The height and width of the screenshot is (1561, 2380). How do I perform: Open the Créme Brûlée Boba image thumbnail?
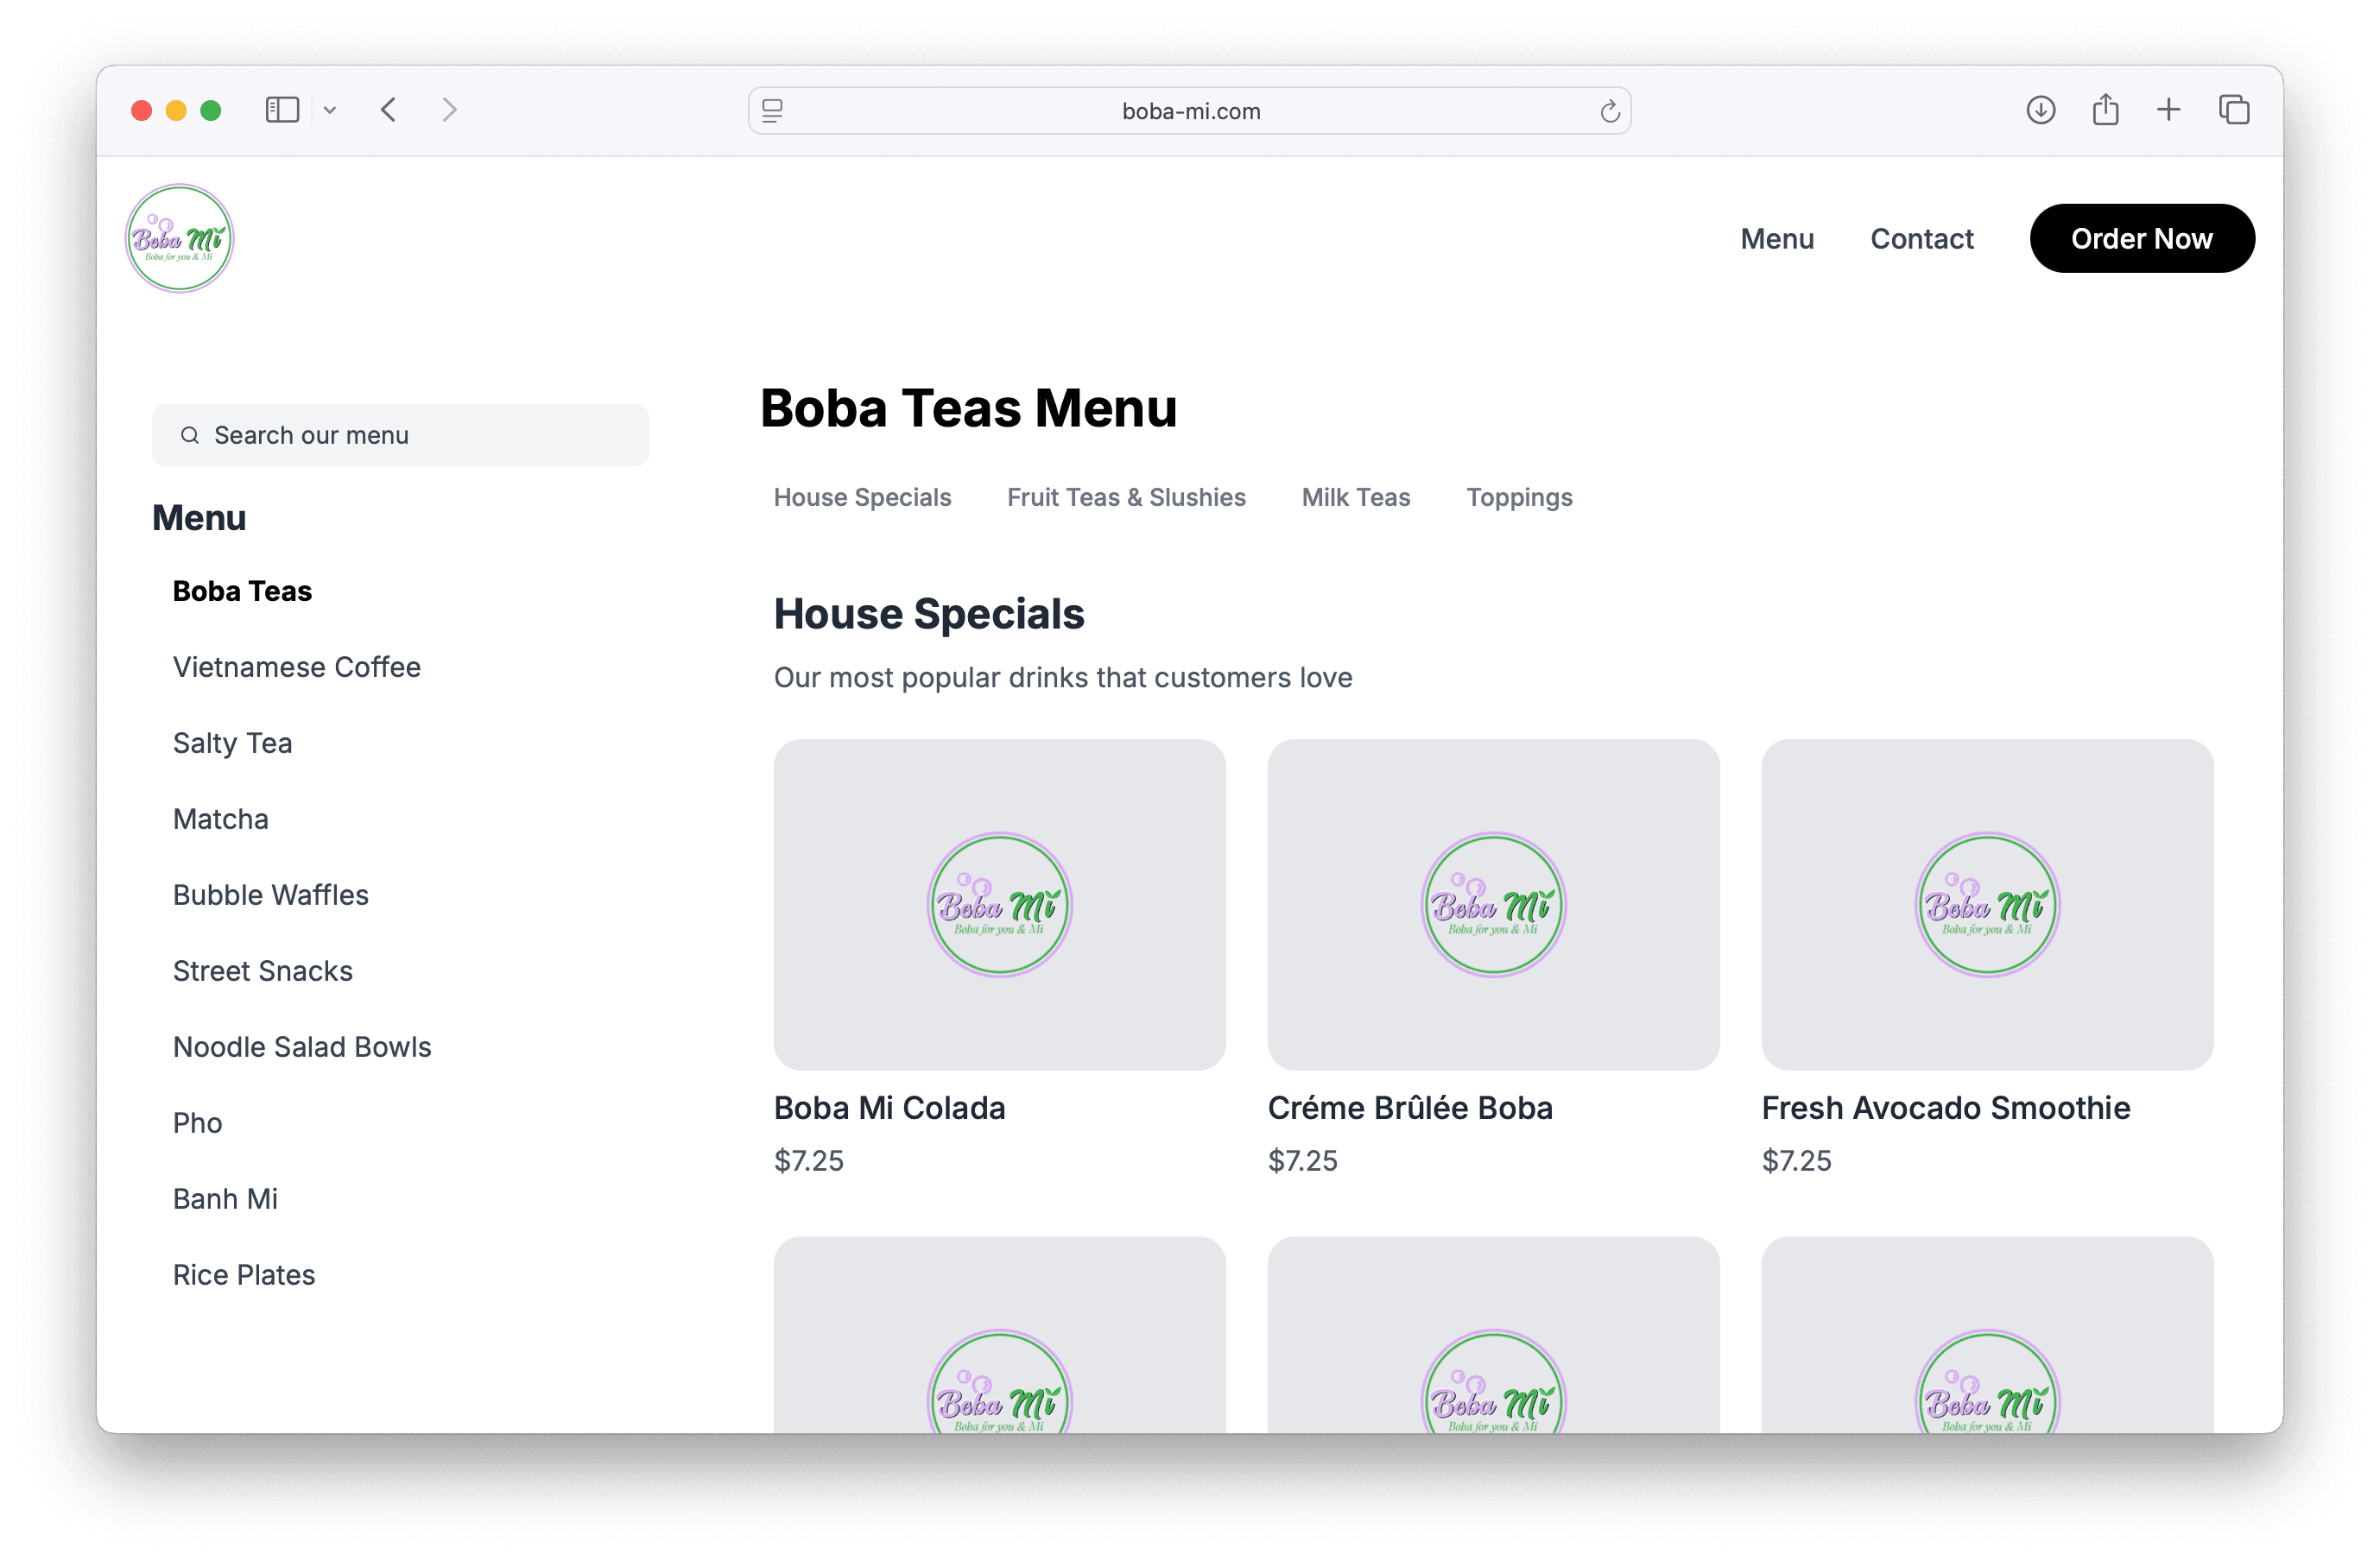(x=1493, y=905)
